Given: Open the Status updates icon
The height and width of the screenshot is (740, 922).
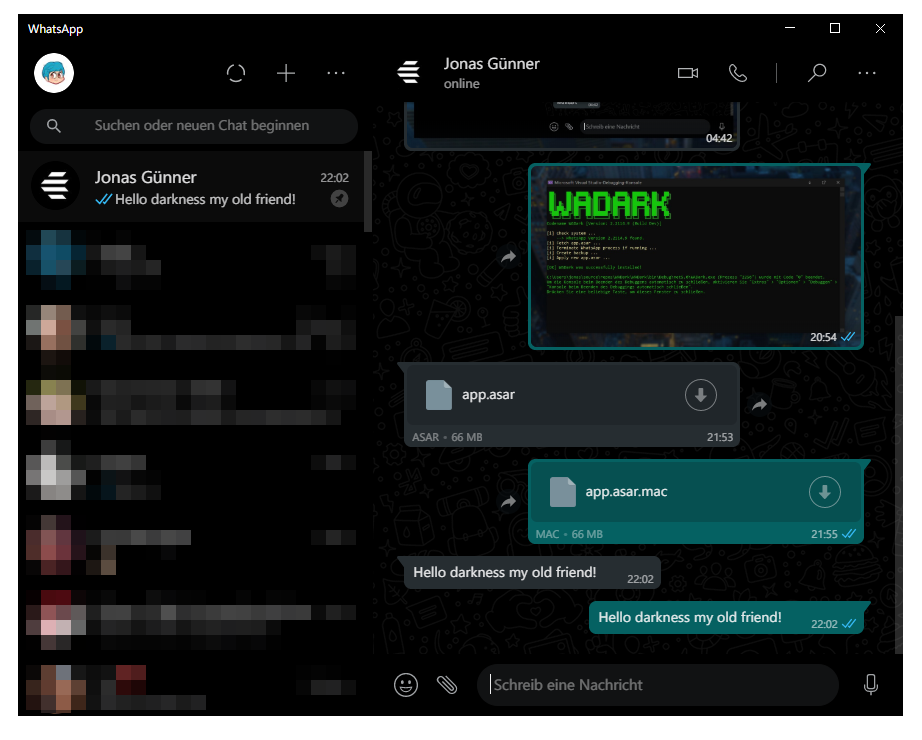Looking at the screenshot, I should point(236,73).
